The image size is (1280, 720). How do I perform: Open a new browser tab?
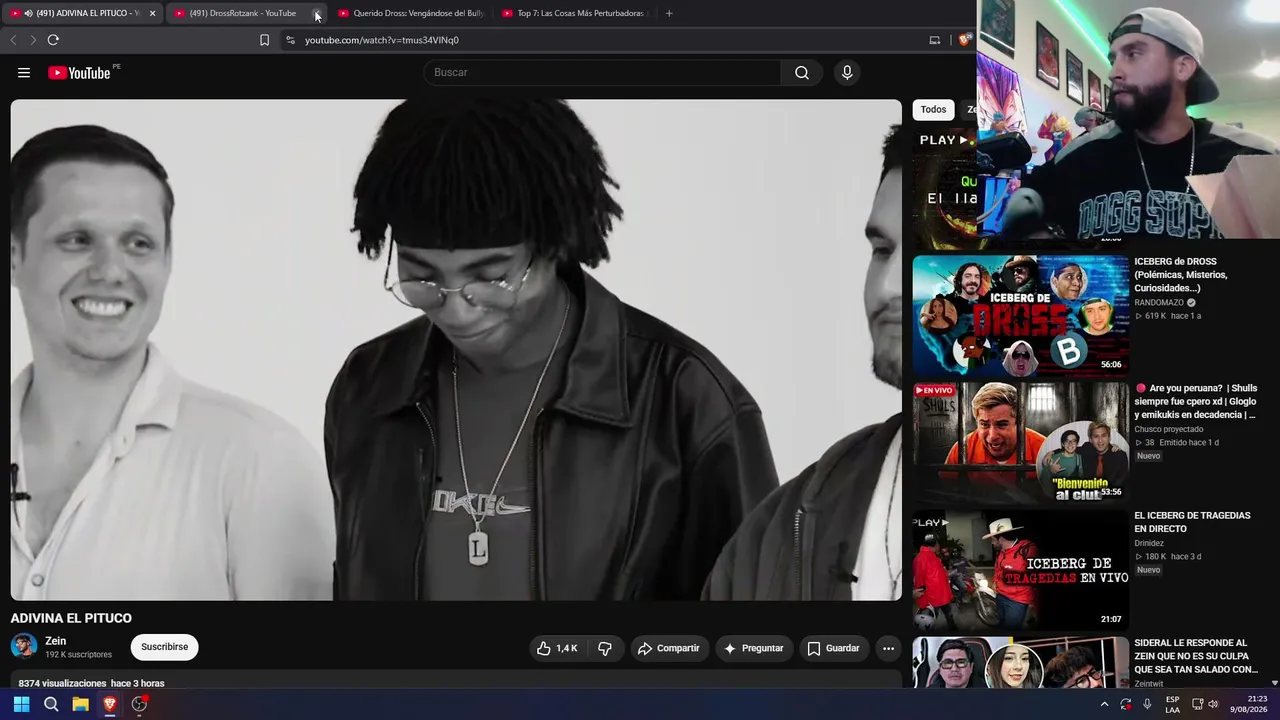(669, 13)
